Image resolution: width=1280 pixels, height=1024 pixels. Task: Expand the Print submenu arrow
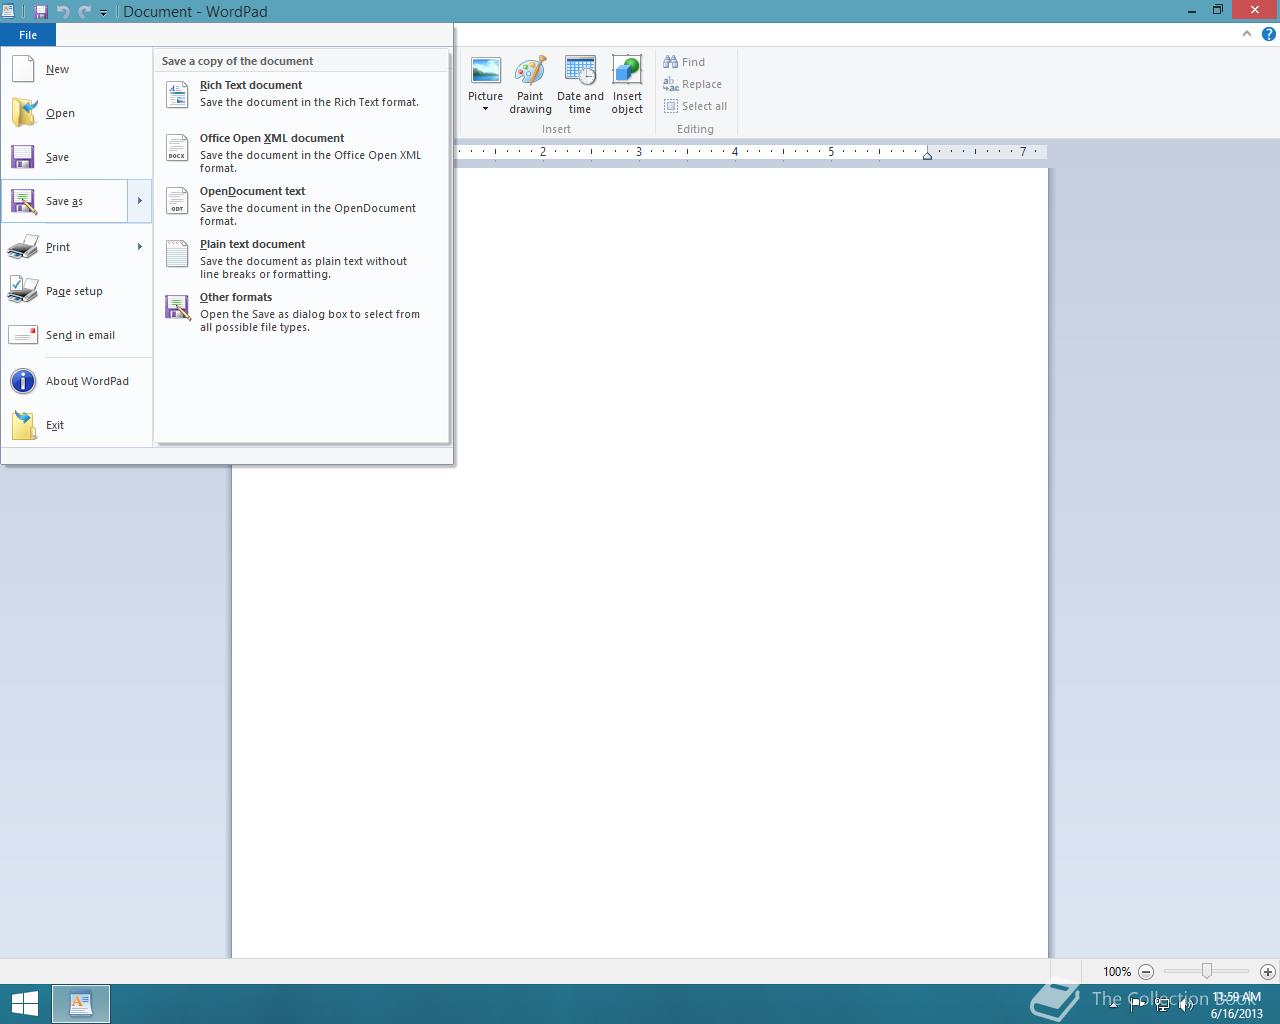click(139, 248)
